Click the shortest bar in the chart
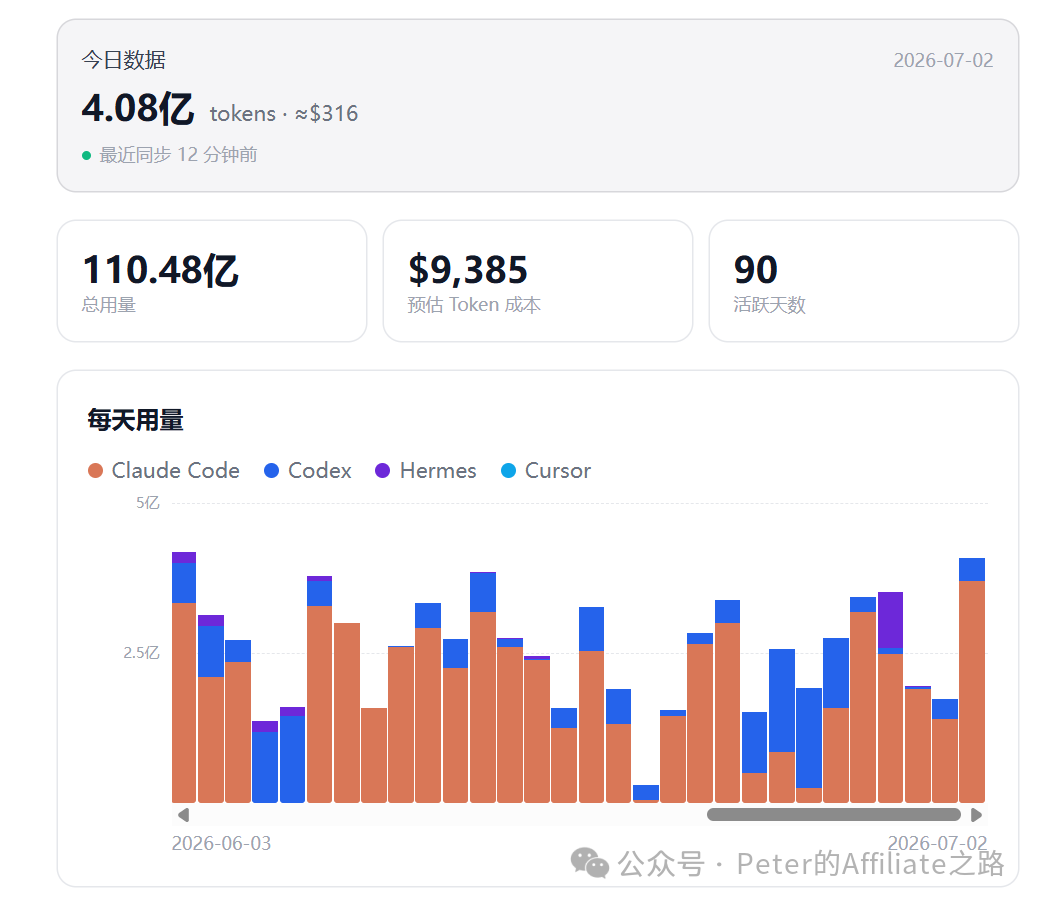 tap(645, 793)
